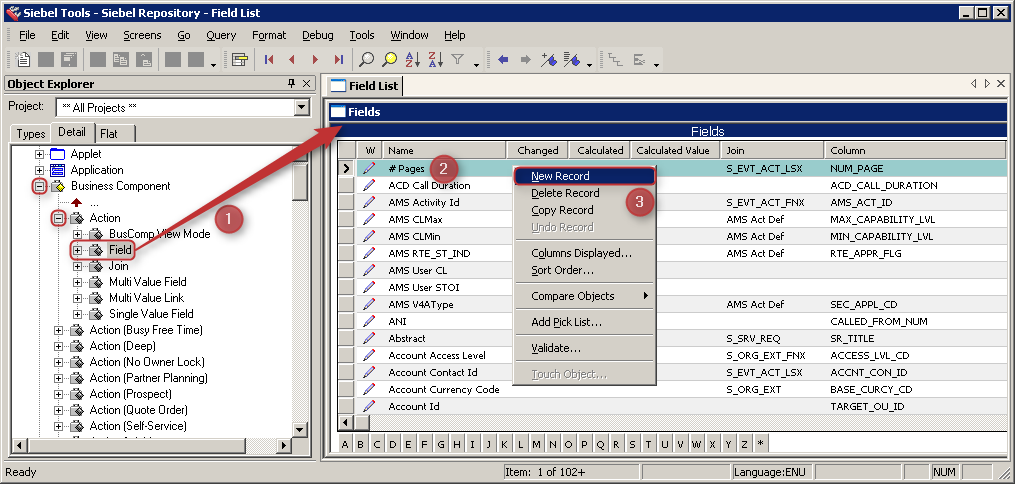The height and width of the screenshot is (484, 1015).
Task: Expand the Multi Value Field node
Action: click(78, 282)
